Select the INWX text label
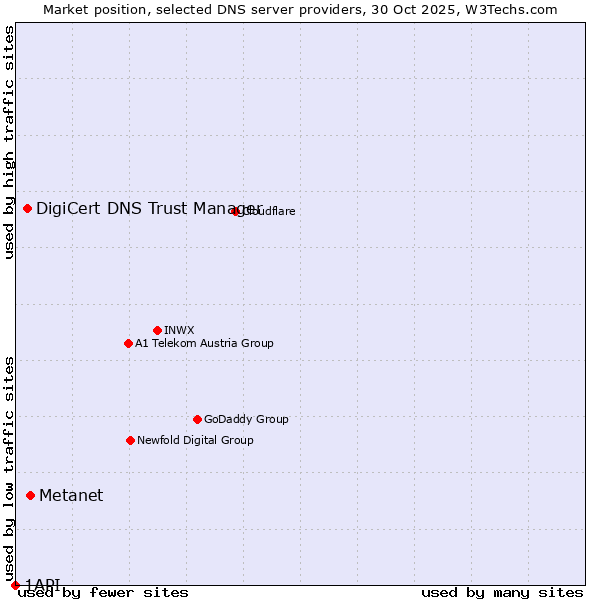Screen dimensions: 600x600 click(179, 331)
